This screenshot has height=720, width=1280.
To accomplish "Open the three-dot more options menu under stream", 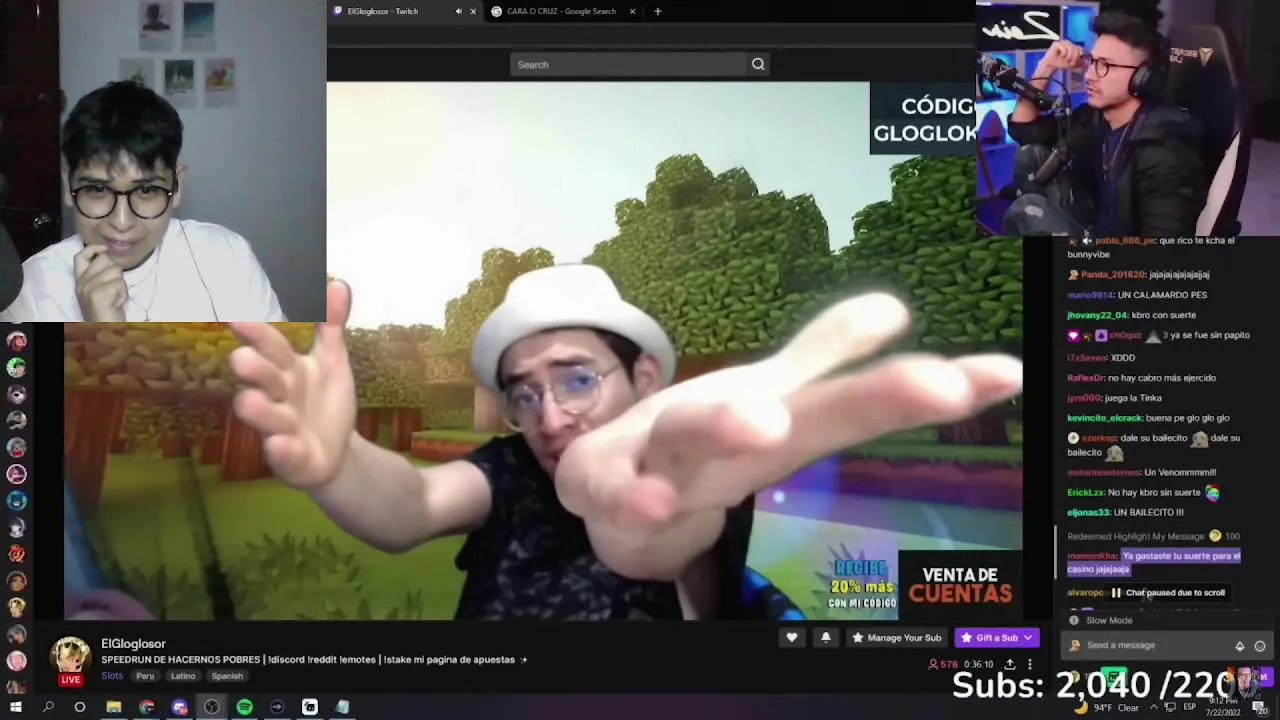I will (x=1030, y=664).
